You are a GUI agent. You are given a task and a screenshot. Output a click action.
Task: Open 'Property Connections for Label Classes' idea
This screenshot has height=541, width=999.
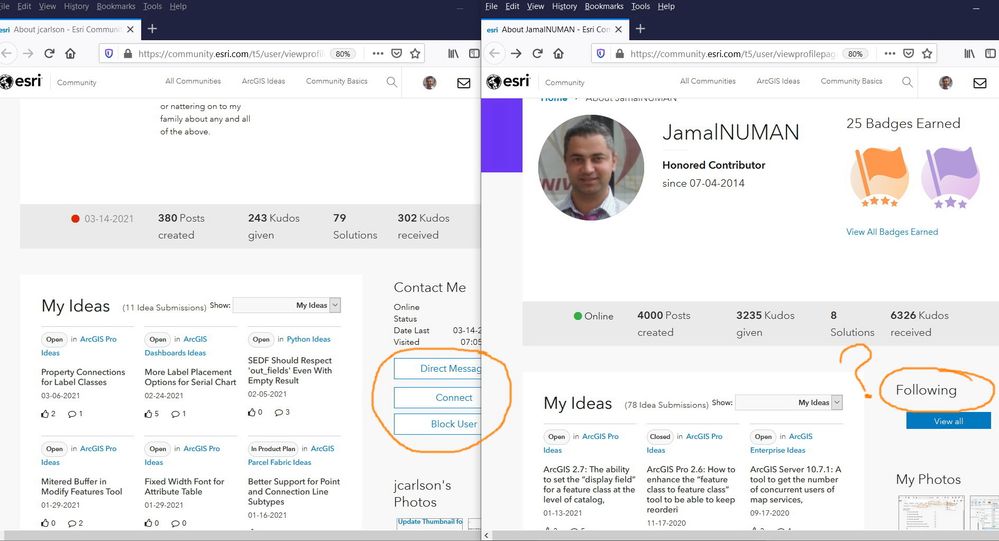click(x=83, y=377)
